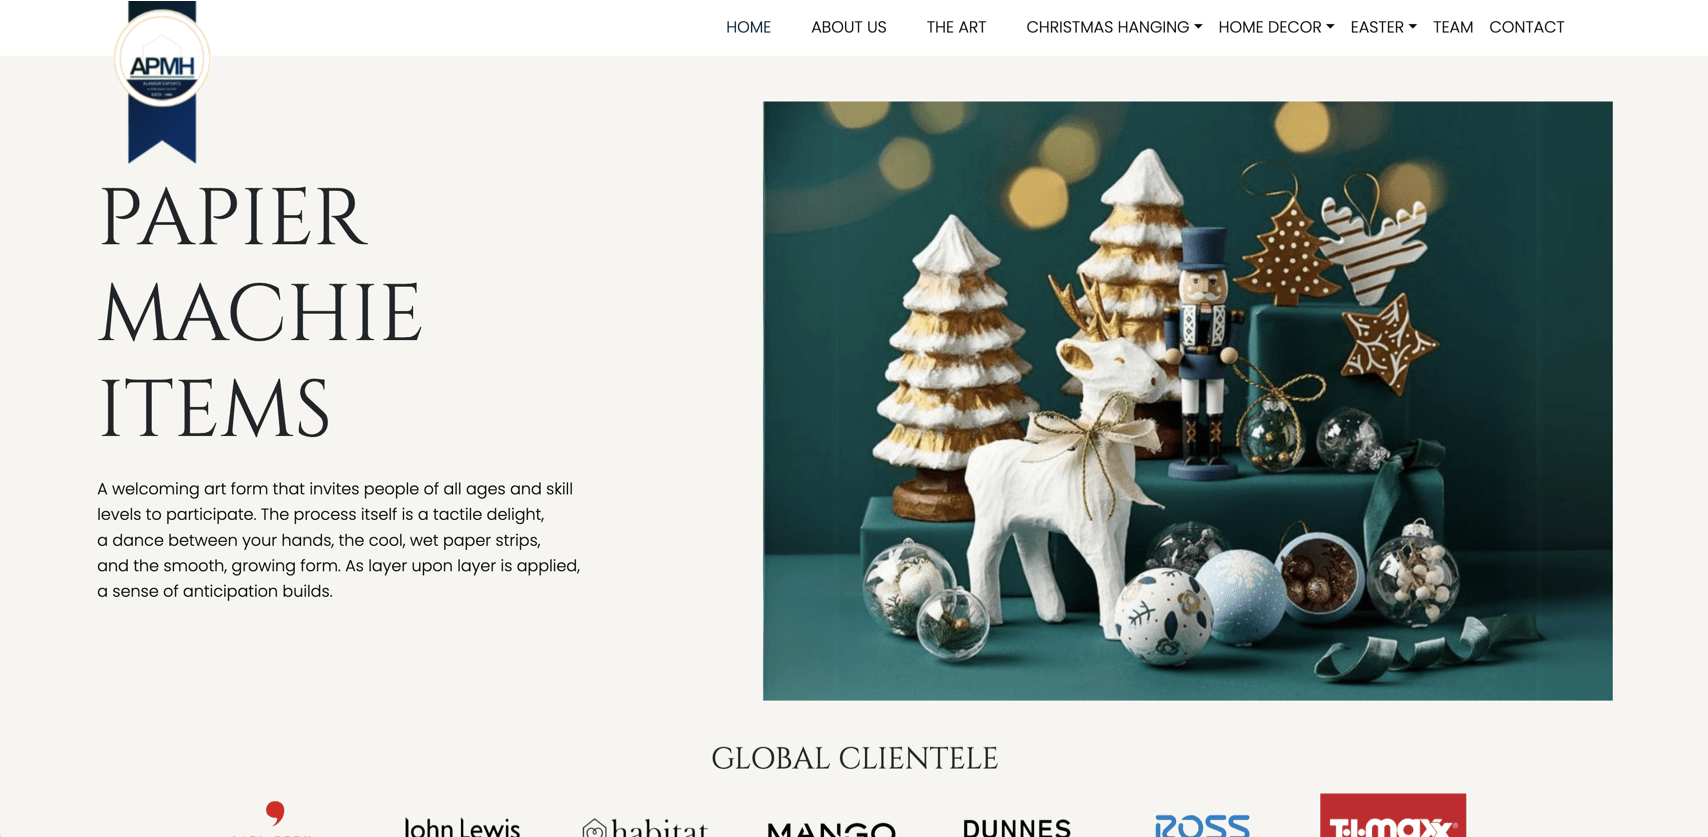The height and width of the screenshot is (837, 1708).
Task: Go to the Home nav item
Action: pyautogui.click(x=748, y=27)
